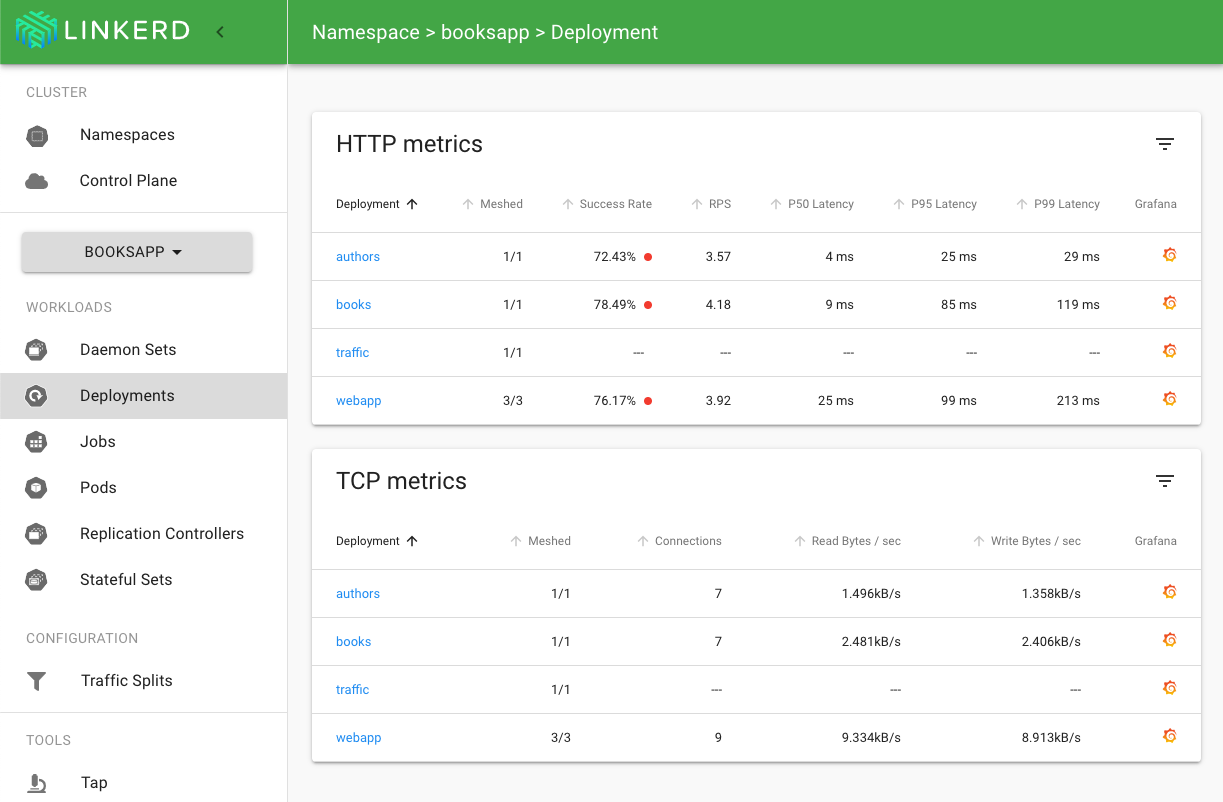
Task: Click the books link in HTTP metrics
Action: point(354,305)
